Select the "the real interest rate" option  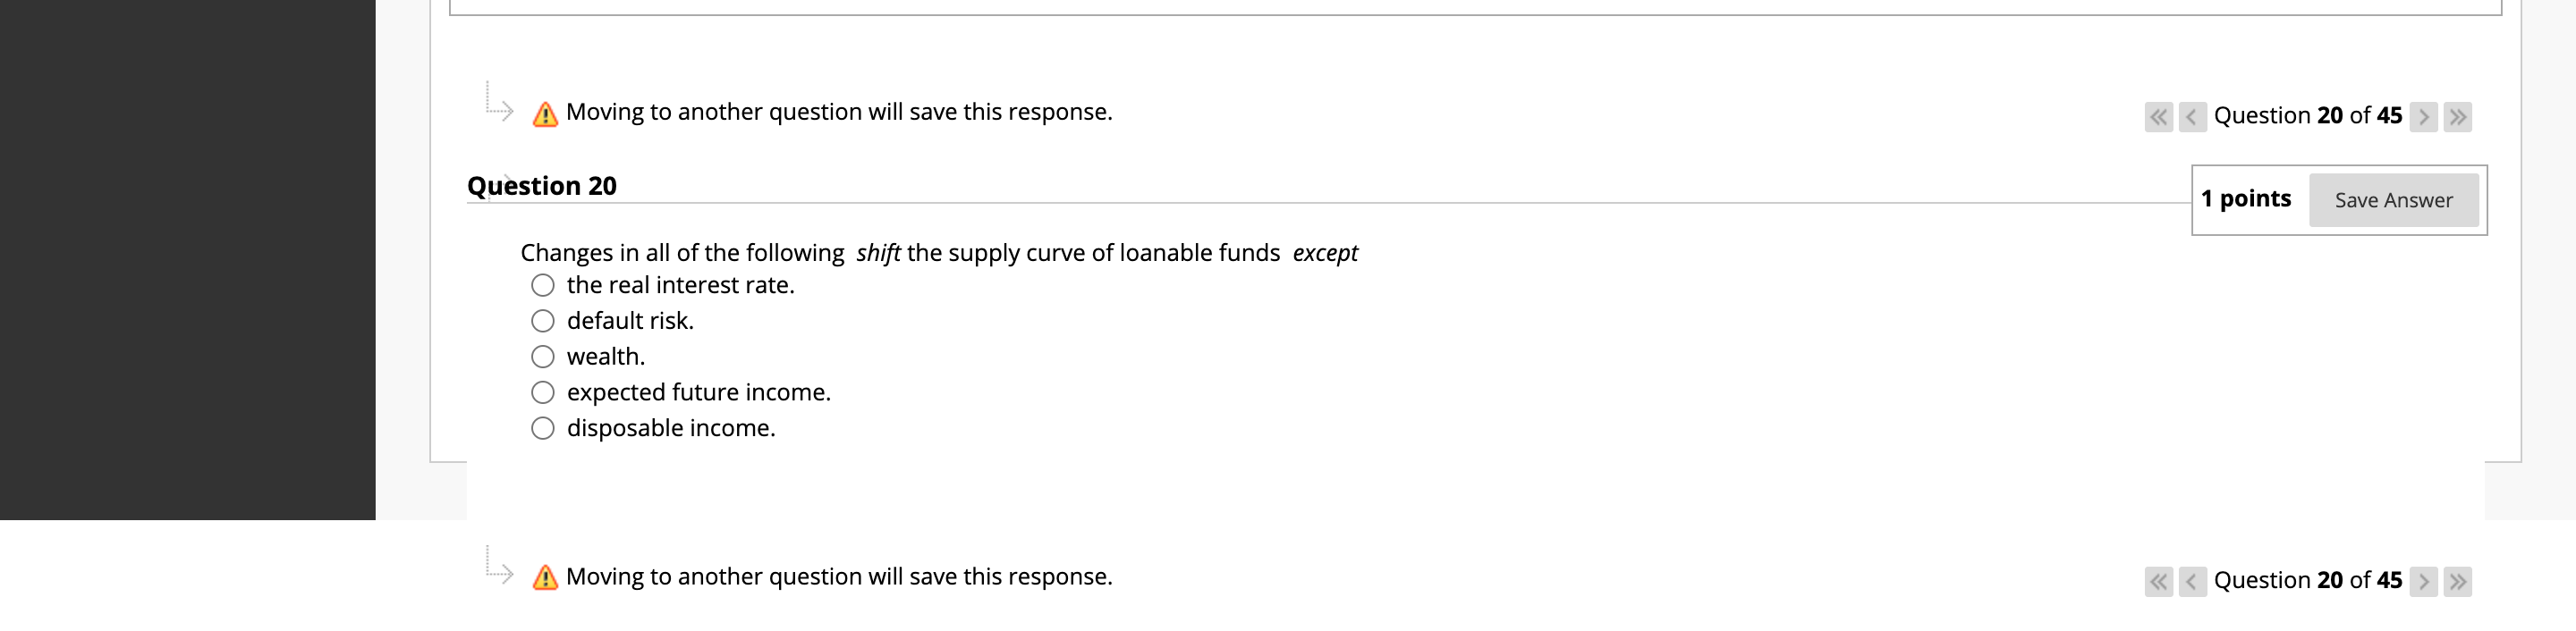click(x=541, y=285)
